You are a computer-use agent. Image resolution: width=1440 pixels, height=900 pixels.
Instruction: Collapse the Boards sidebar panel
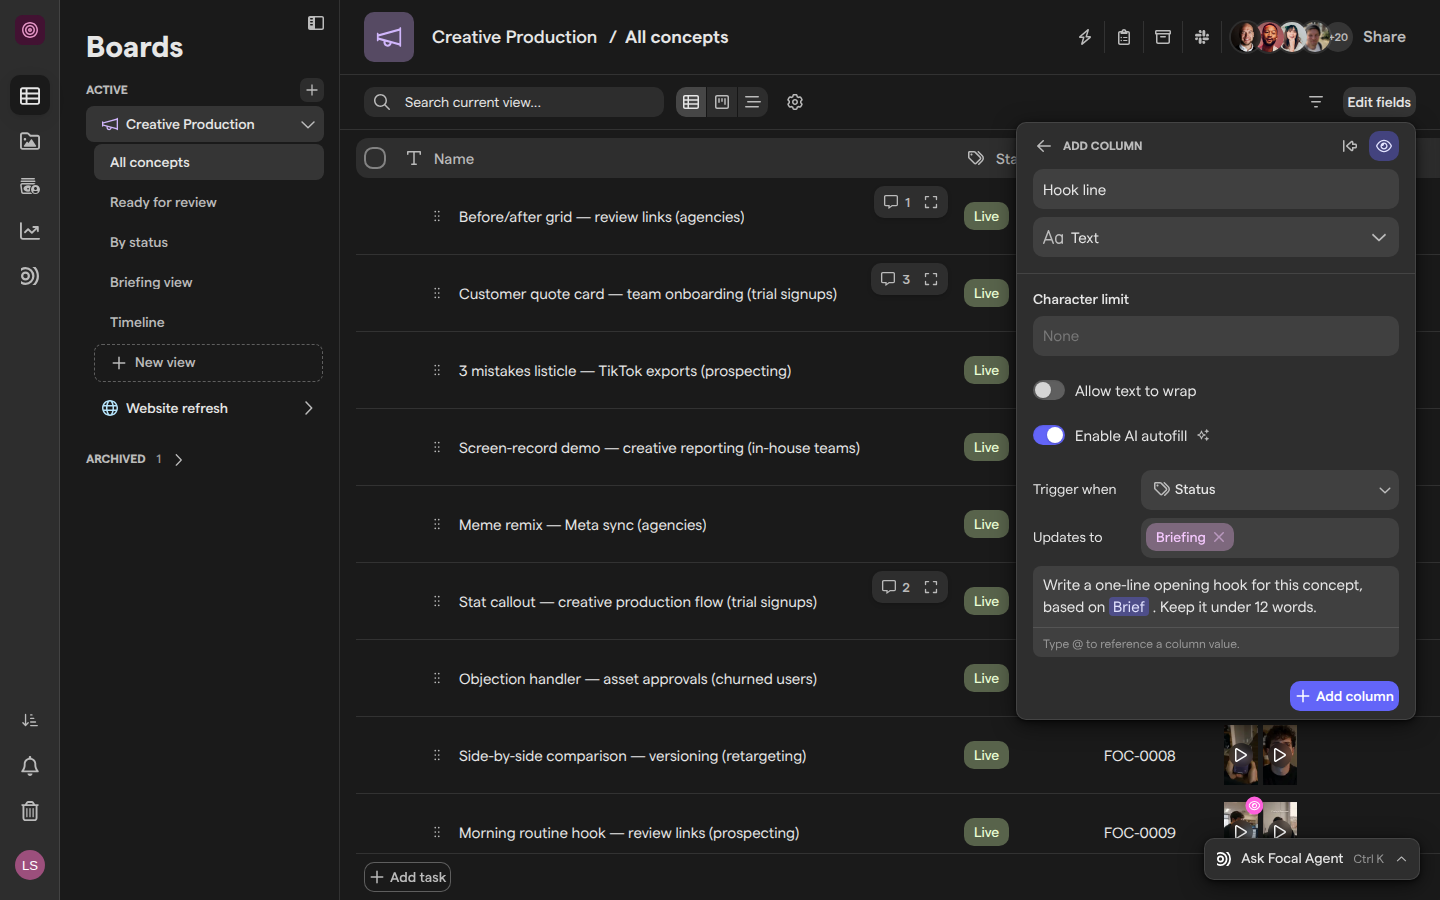(x=316, y=23)
